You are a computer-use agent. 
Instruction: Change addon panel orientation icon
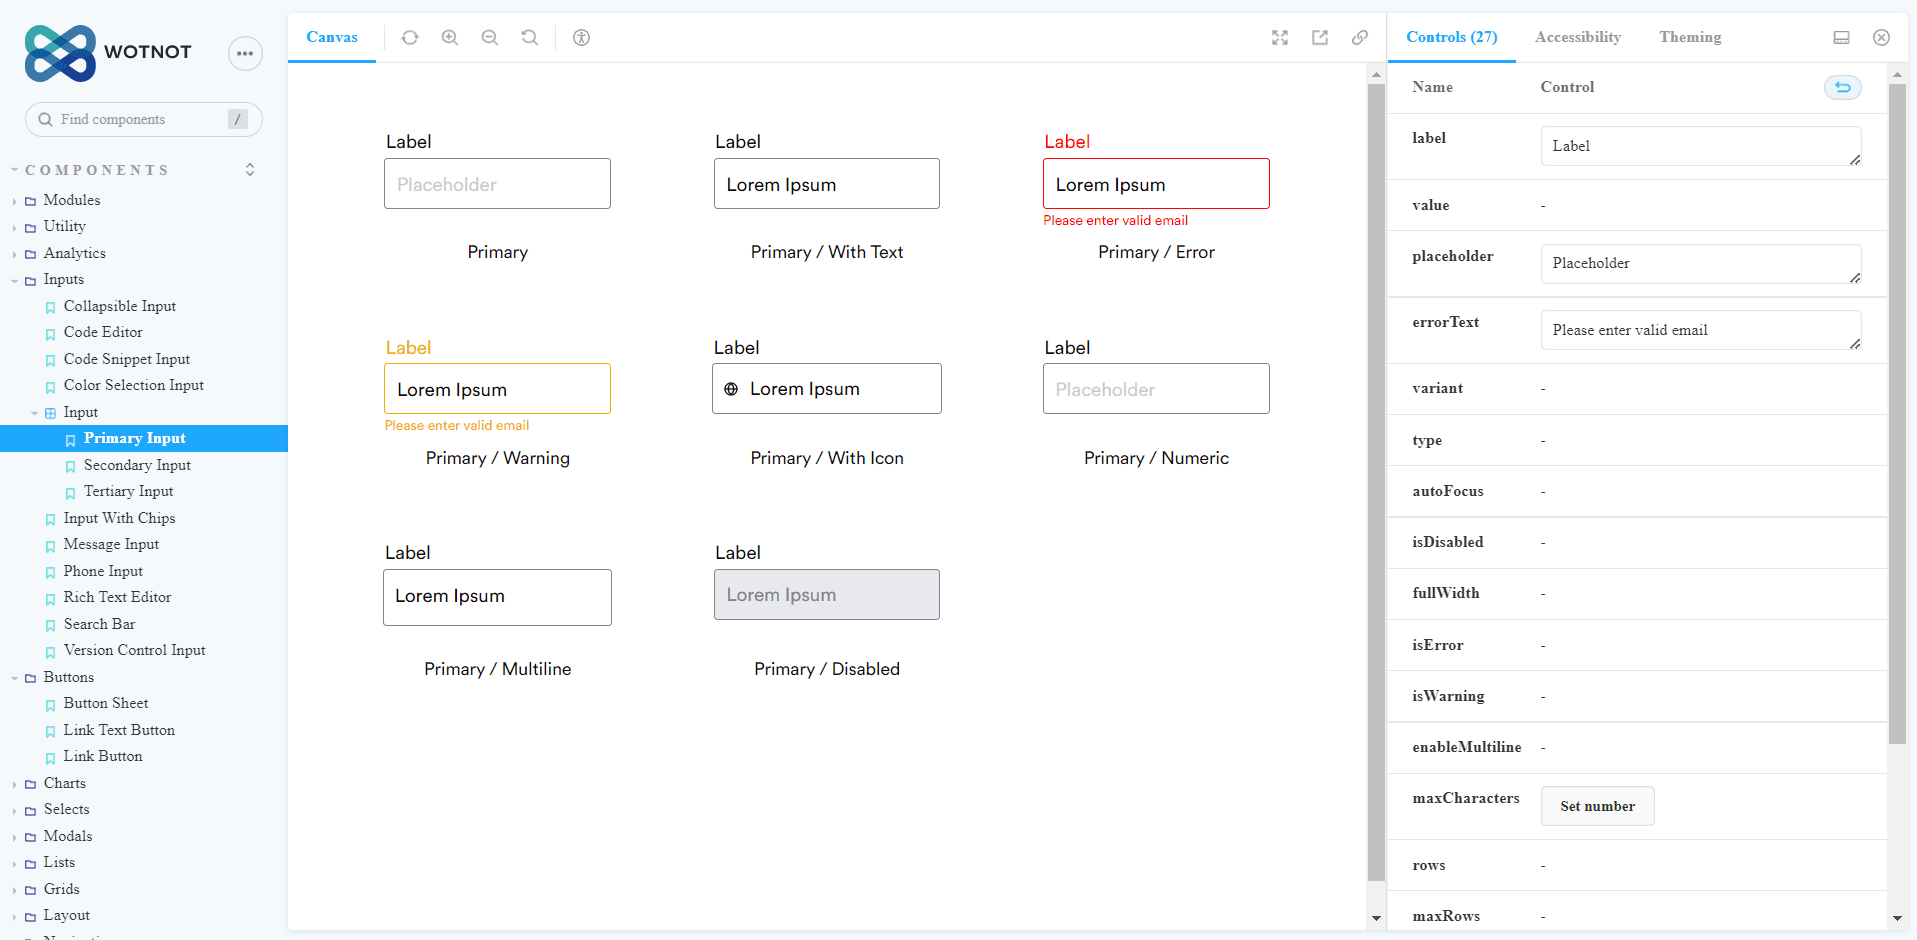point(1841,37)
